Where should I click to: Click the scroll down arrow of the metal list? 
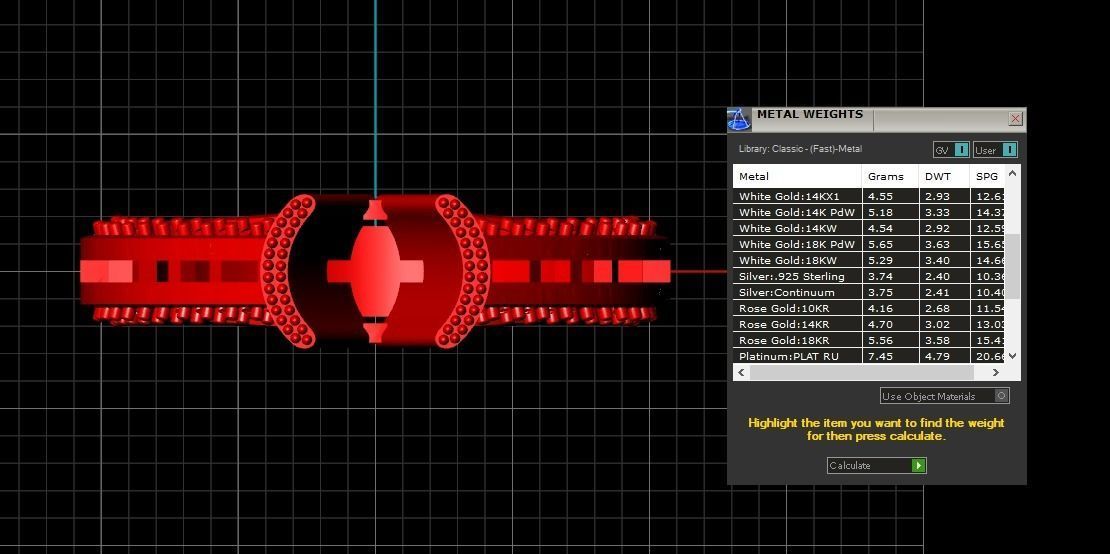(x=1013, y=356)
